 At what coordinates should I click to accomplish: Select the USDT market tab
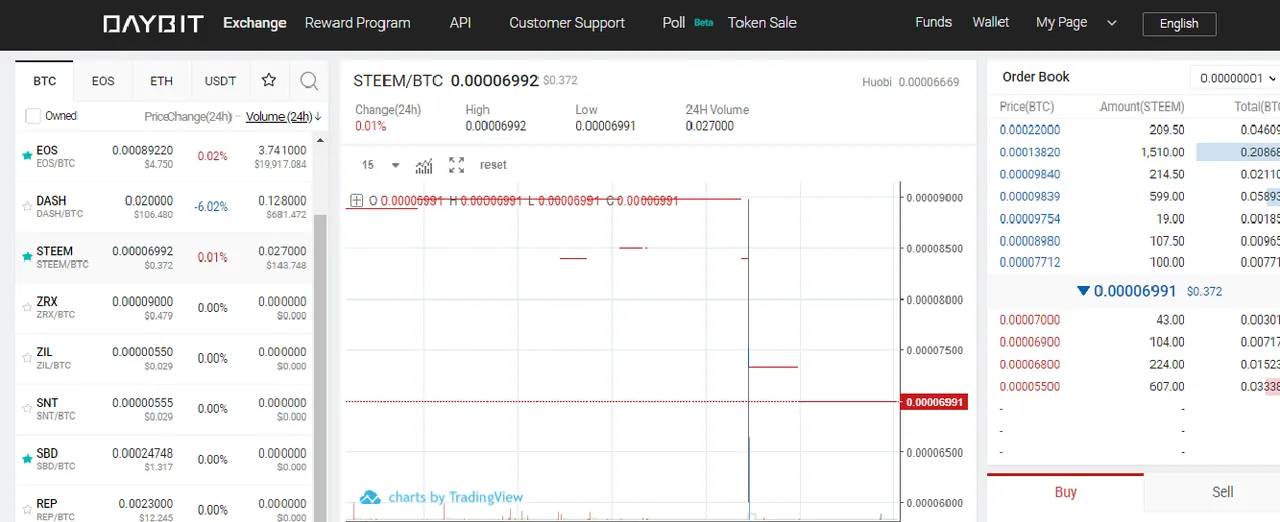pyautogui.click(x=220, y=81)
